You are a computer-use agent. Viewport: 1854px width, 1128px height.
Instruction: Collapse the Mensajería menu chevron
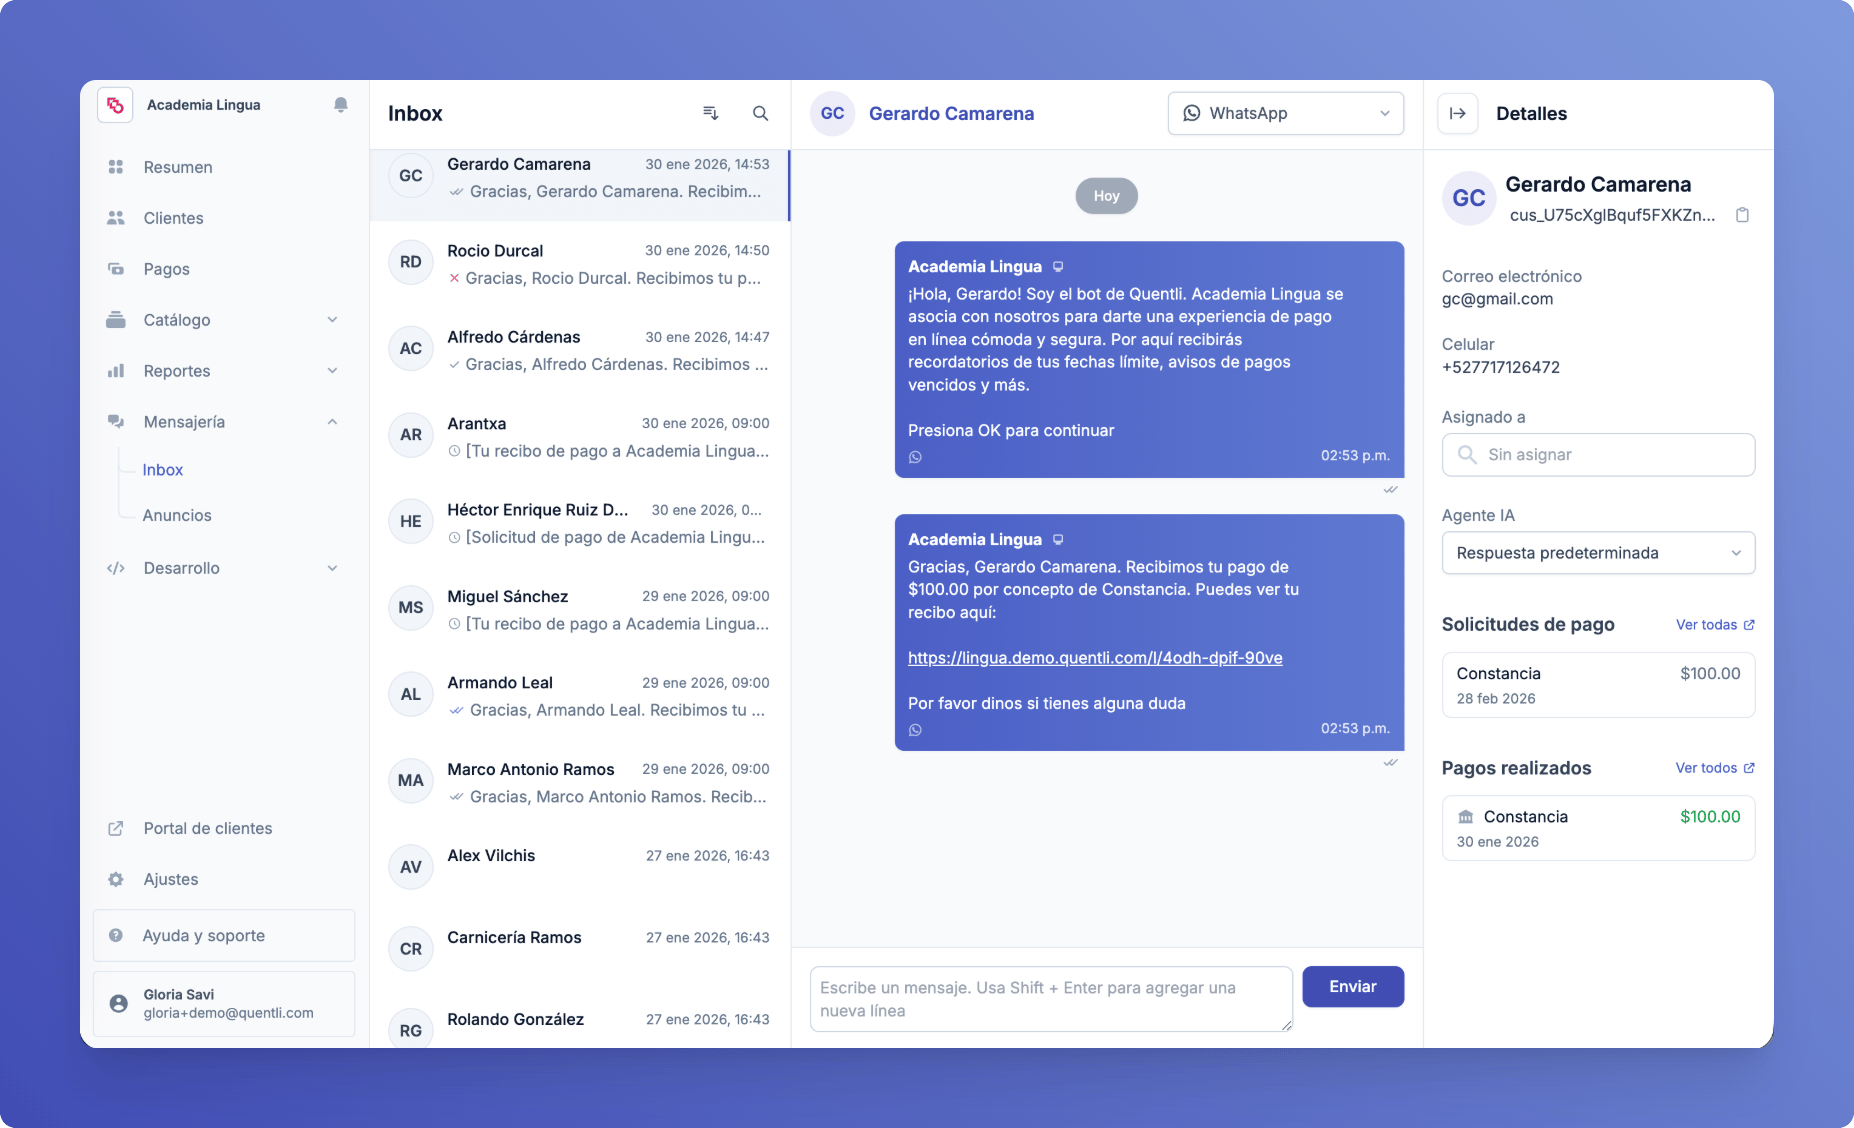[x=333, y=422]
